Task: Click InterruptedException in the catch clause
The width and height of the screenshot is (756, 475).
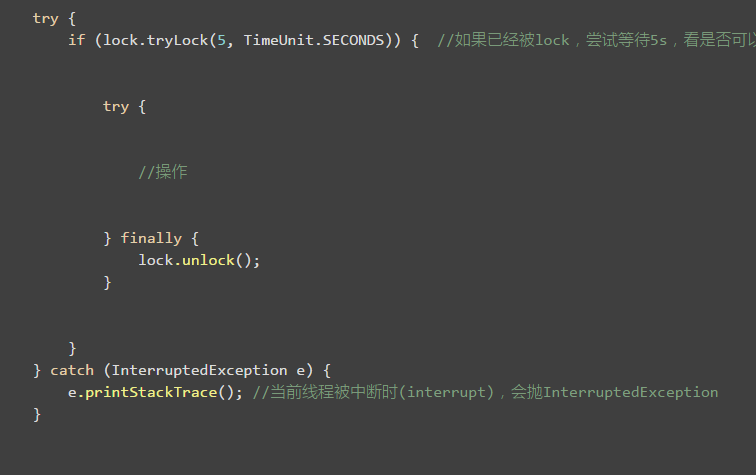Action: coord(200,370)
